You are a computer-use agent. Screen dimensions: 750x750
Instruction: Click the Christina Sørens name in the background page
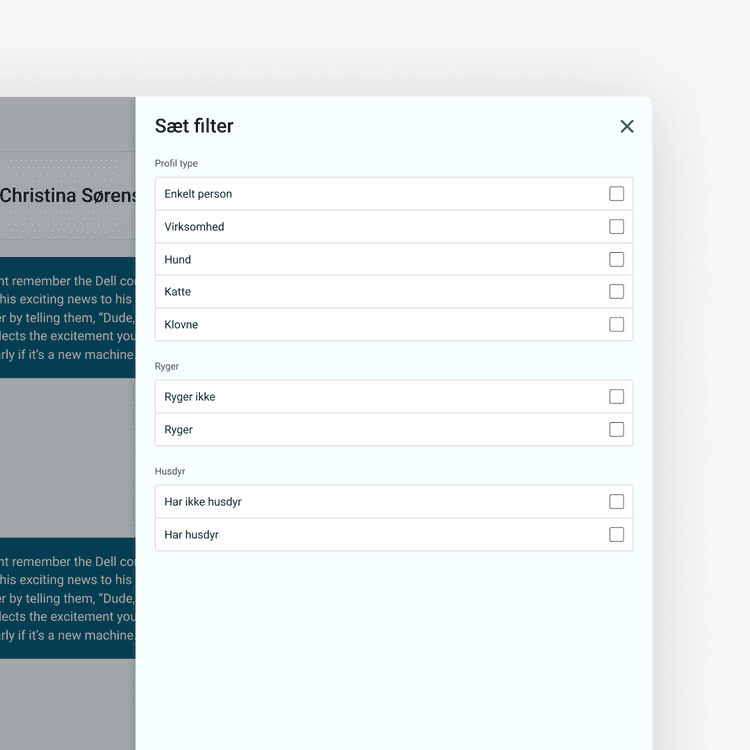68,196
